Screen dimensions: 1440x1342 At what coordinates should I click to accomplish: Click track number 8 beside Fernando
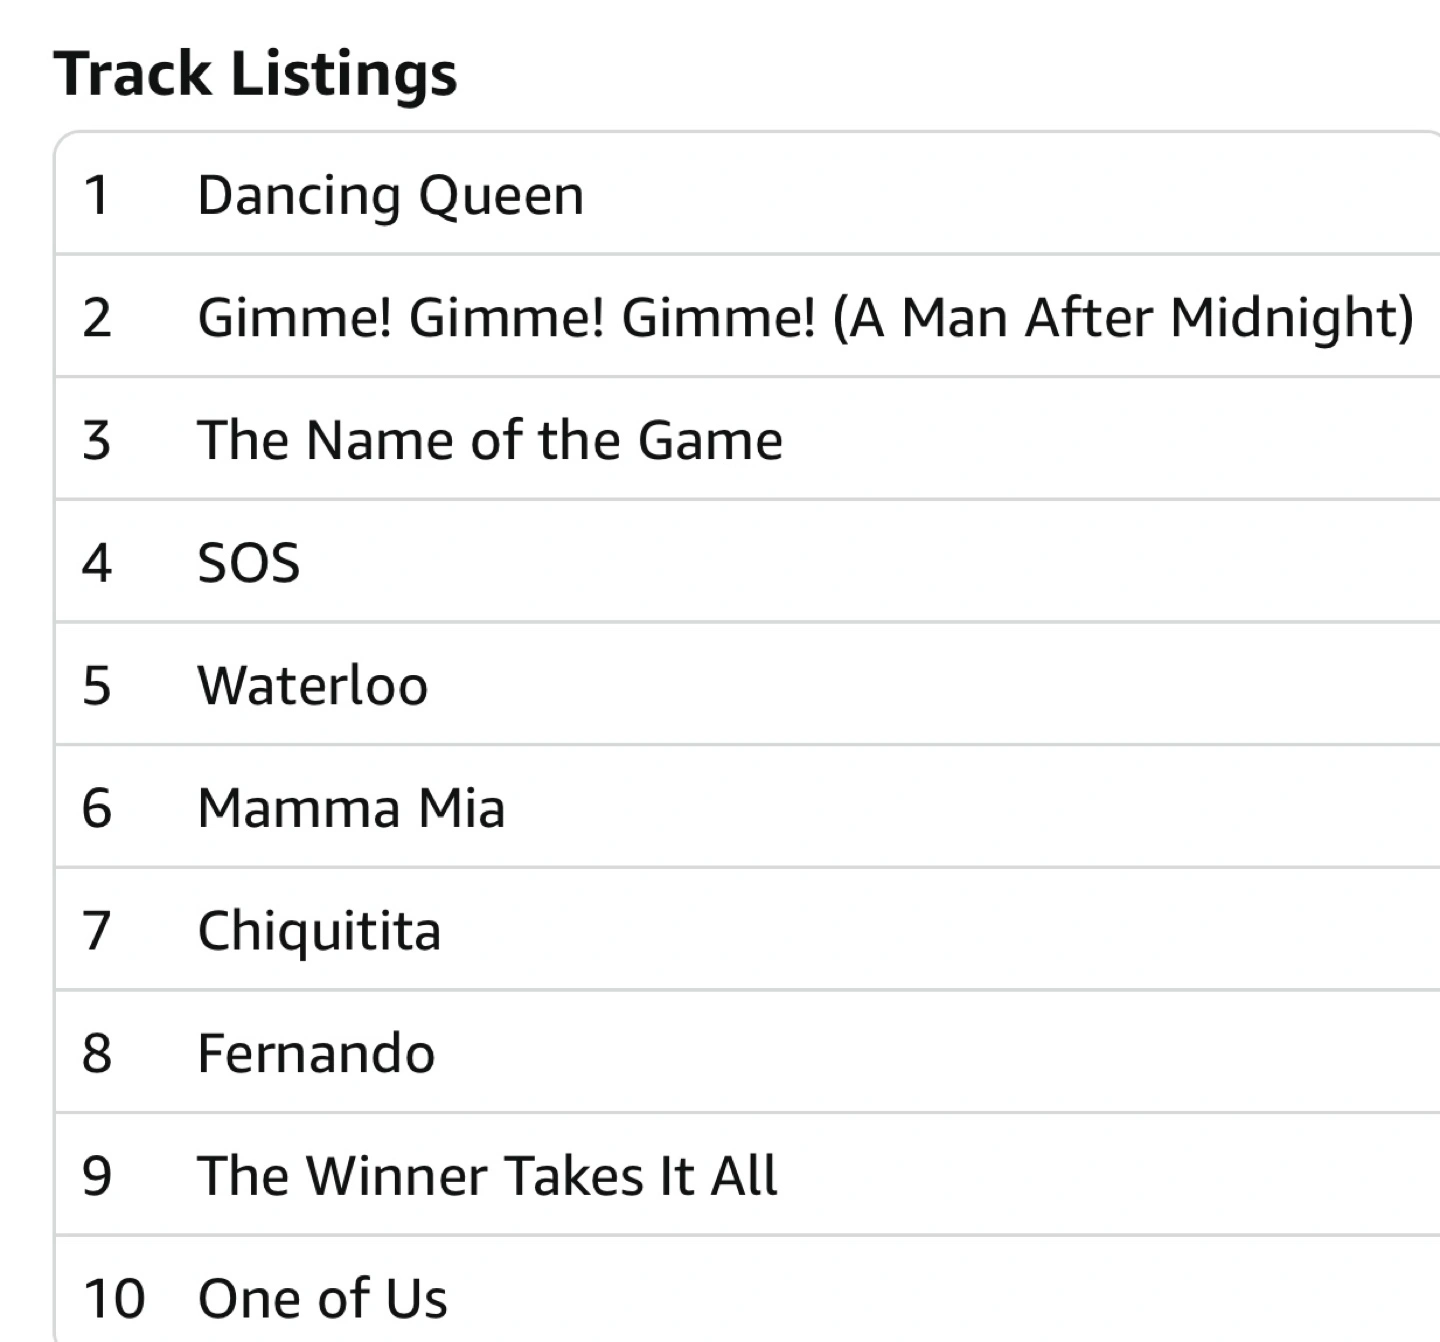(97, 1053)
